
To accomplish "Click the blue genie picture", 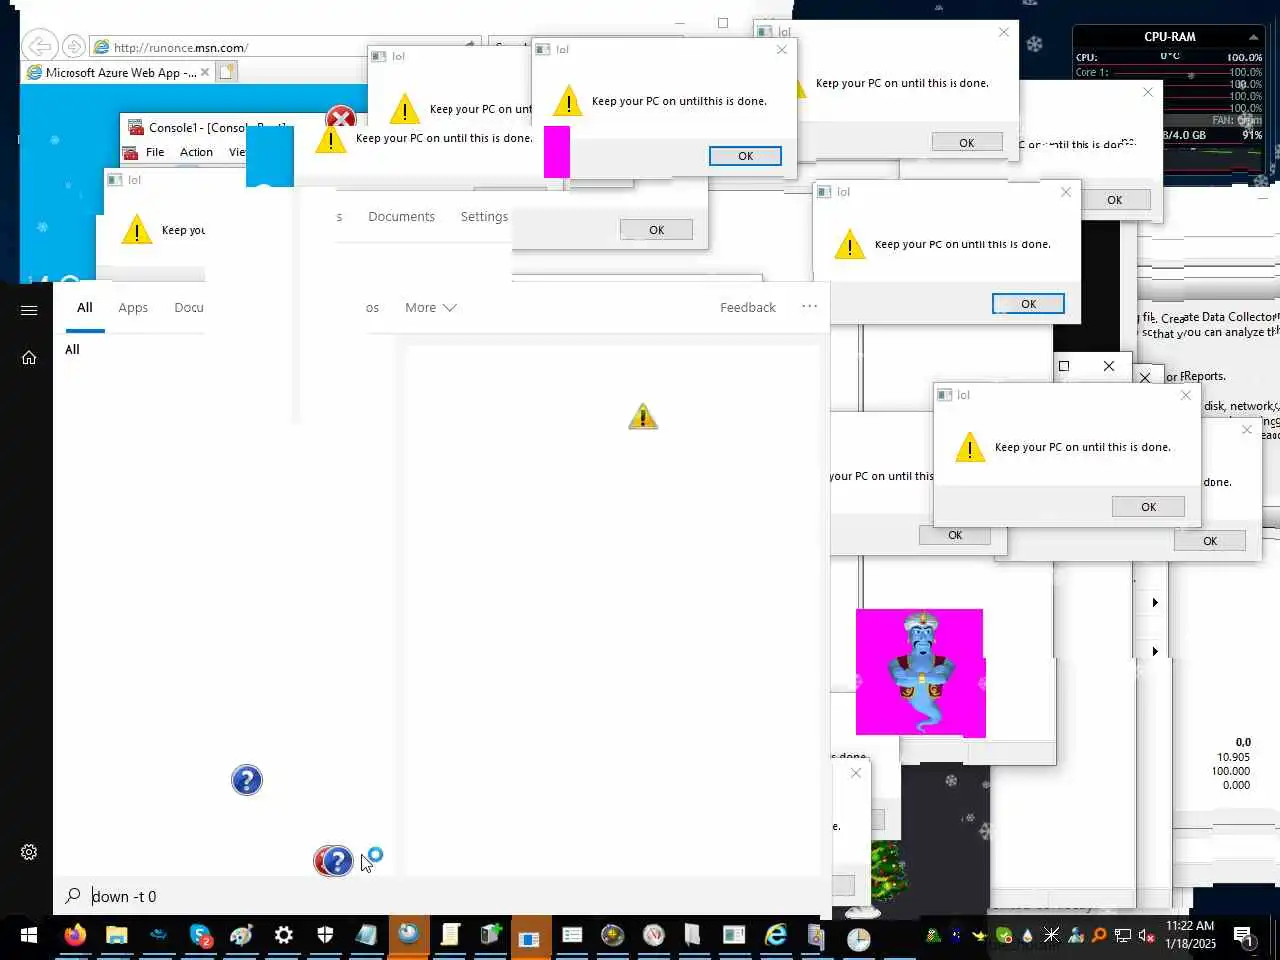I will tap(920, 672).
